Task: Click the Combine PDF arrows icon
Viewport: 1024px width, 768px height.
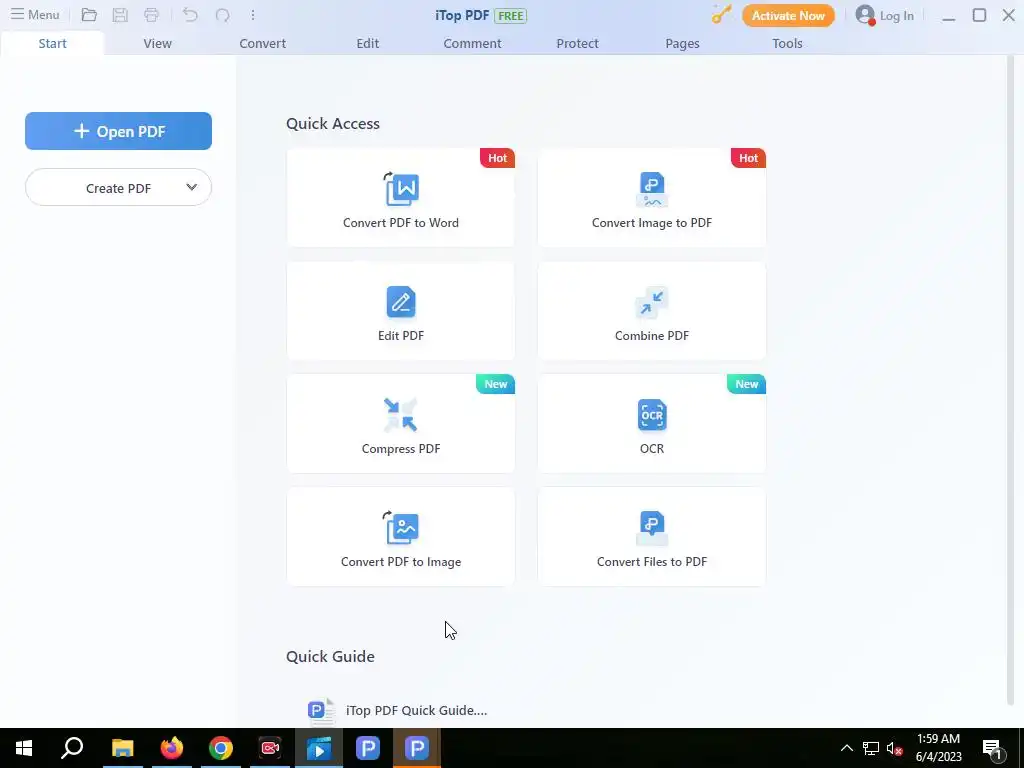Action: pos(652,302)
